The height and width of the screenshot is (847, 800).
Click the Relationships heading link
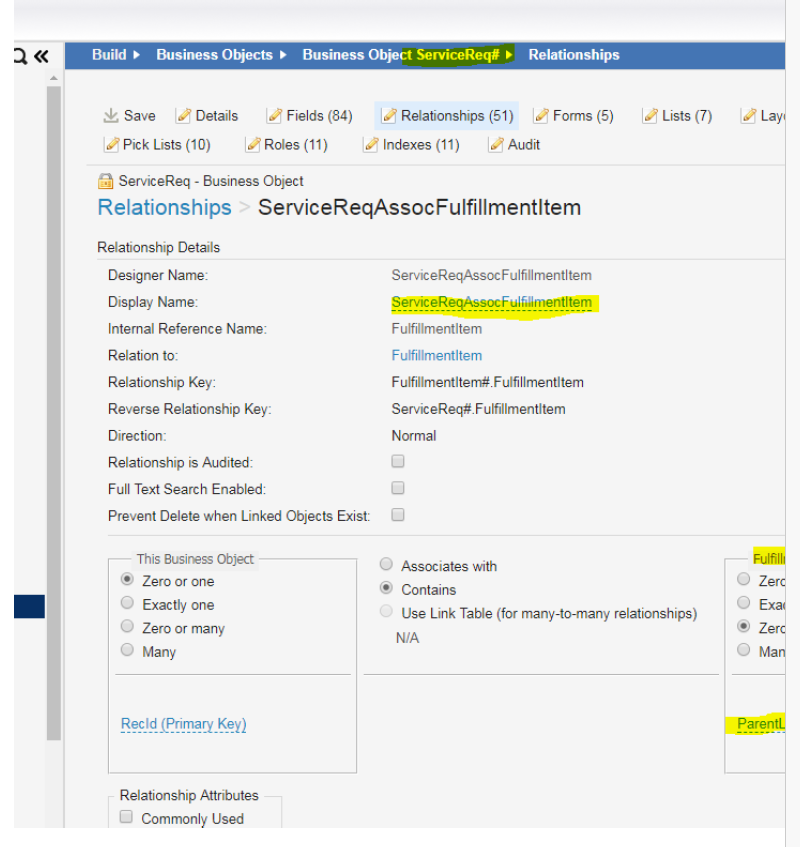[x=164, y=207]
